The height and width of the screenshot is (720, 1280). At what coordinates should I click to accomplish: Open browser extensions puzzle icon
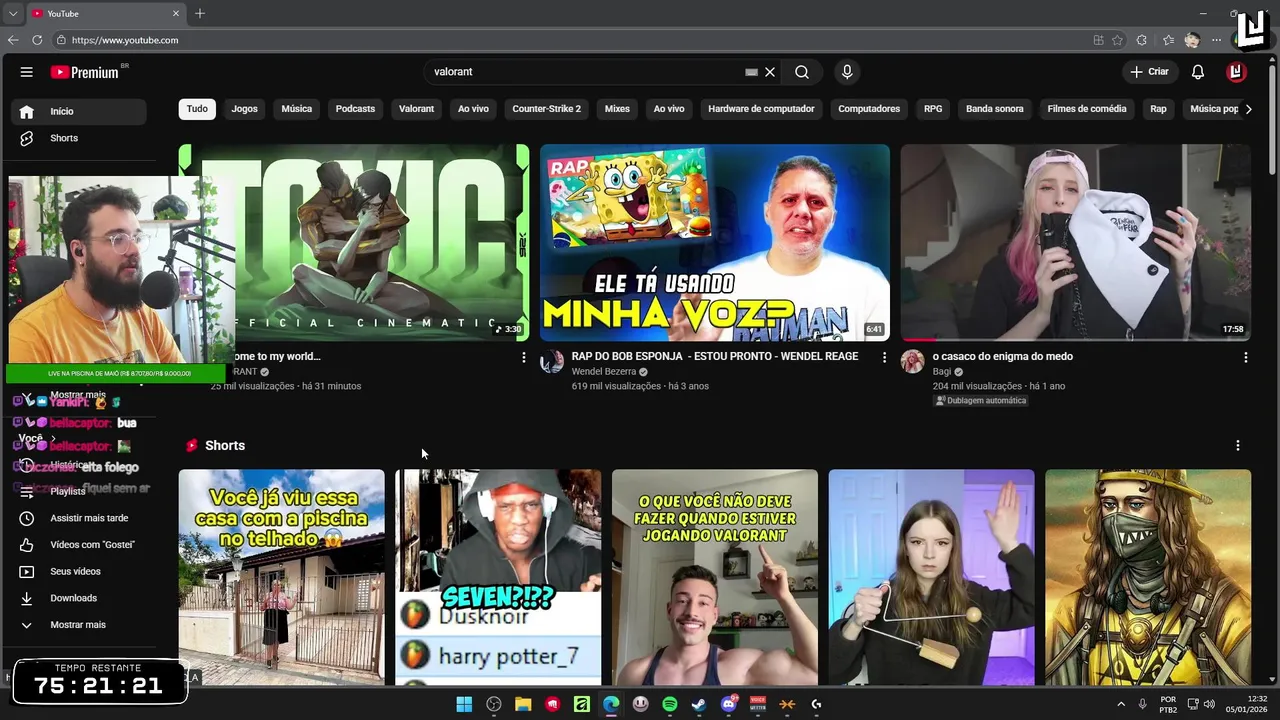1142,40
